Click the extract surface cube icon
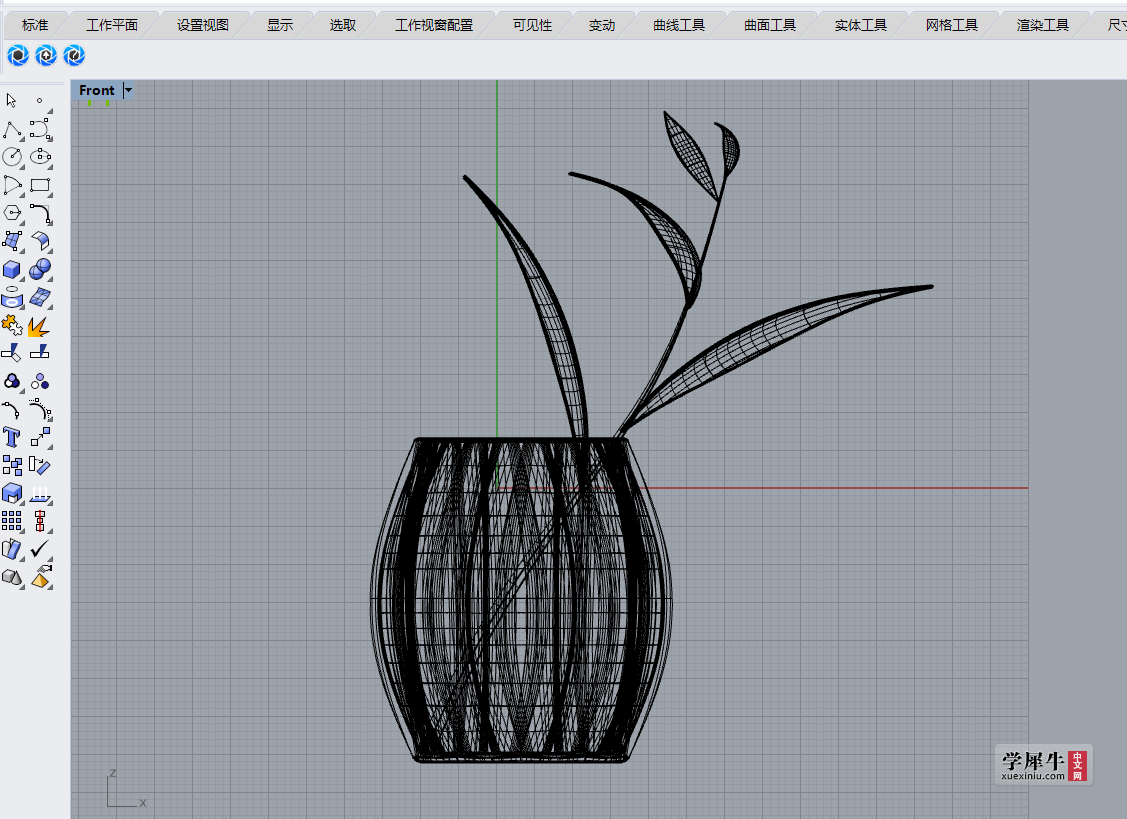 pos(12,493)
